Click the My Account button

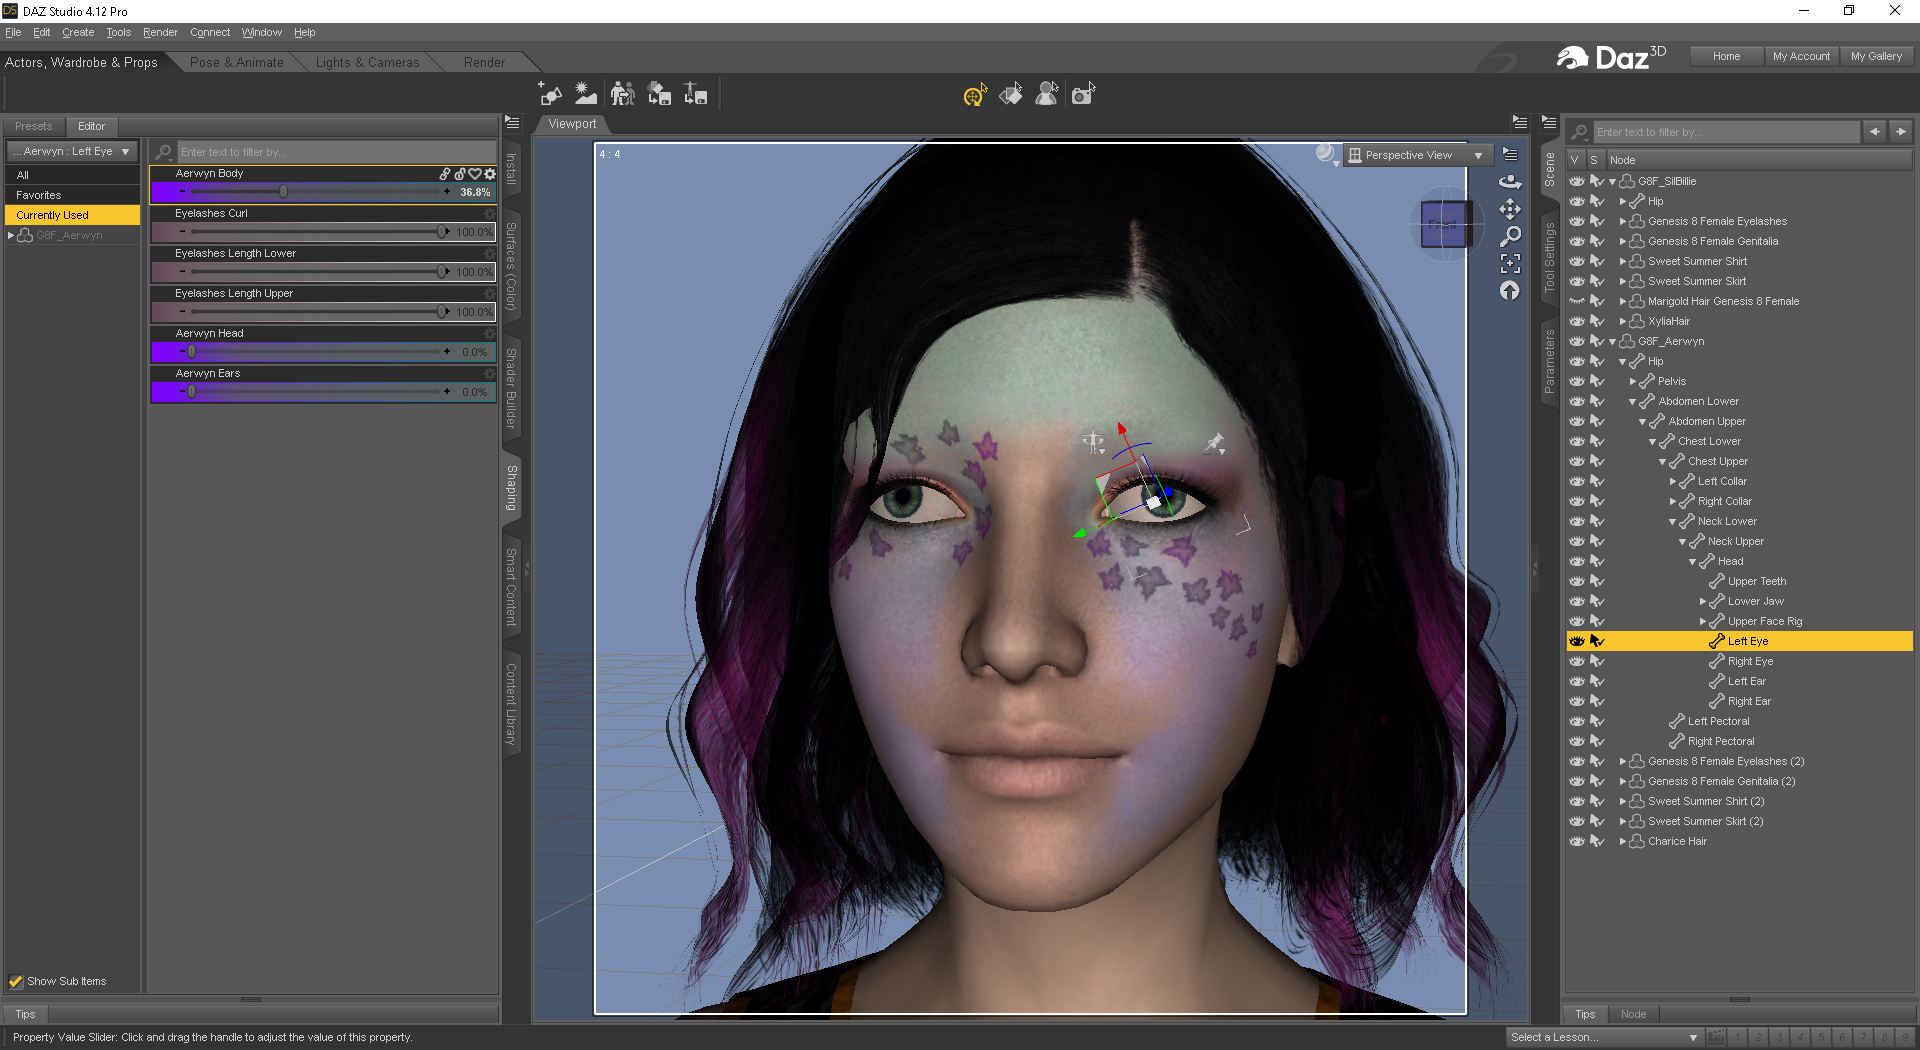pyautogui.click(x=1801, y=56)
